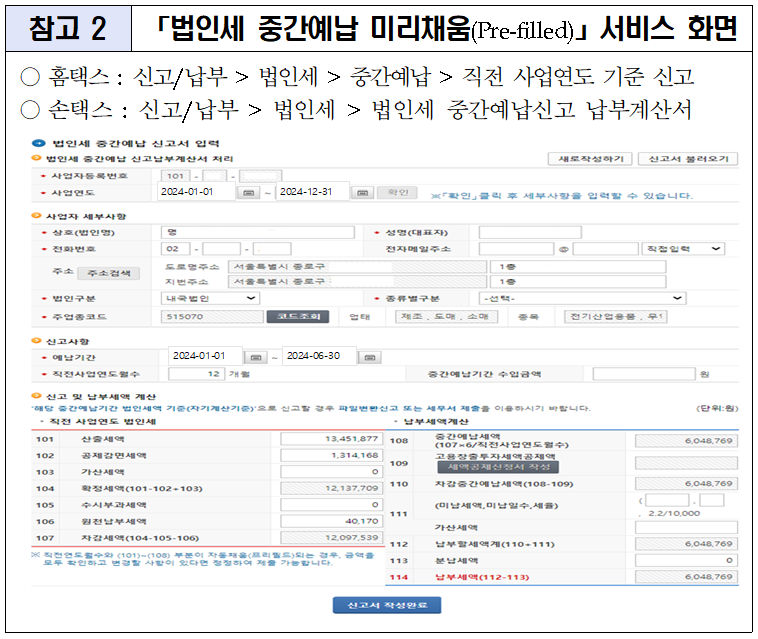
Task: Click the 가산세액 field under 납부세액계산
Action: [685, 527]
